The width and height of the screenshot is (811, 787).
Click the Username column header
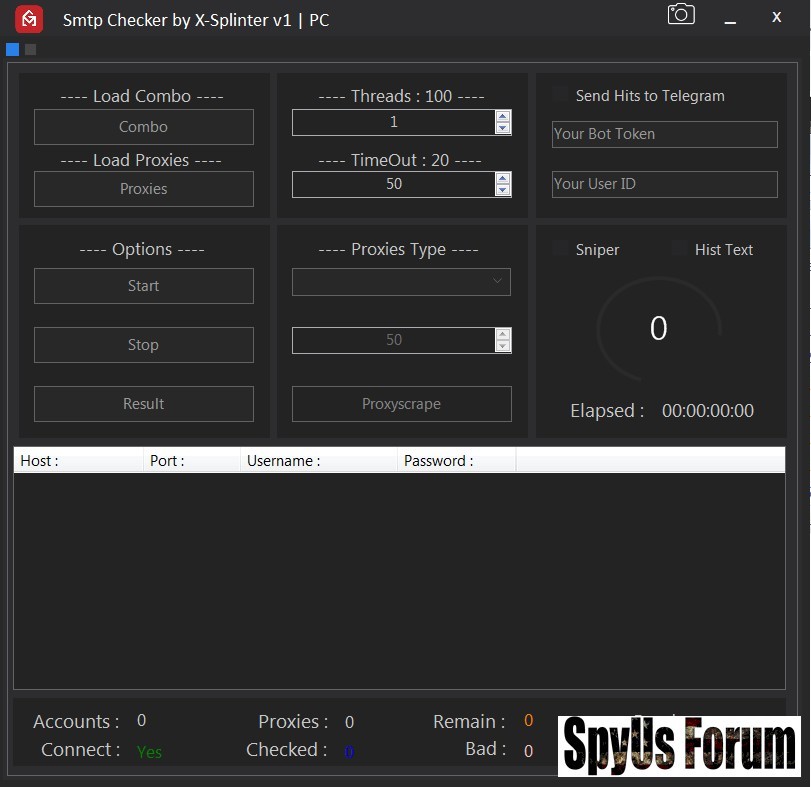(x=318, y=461)
